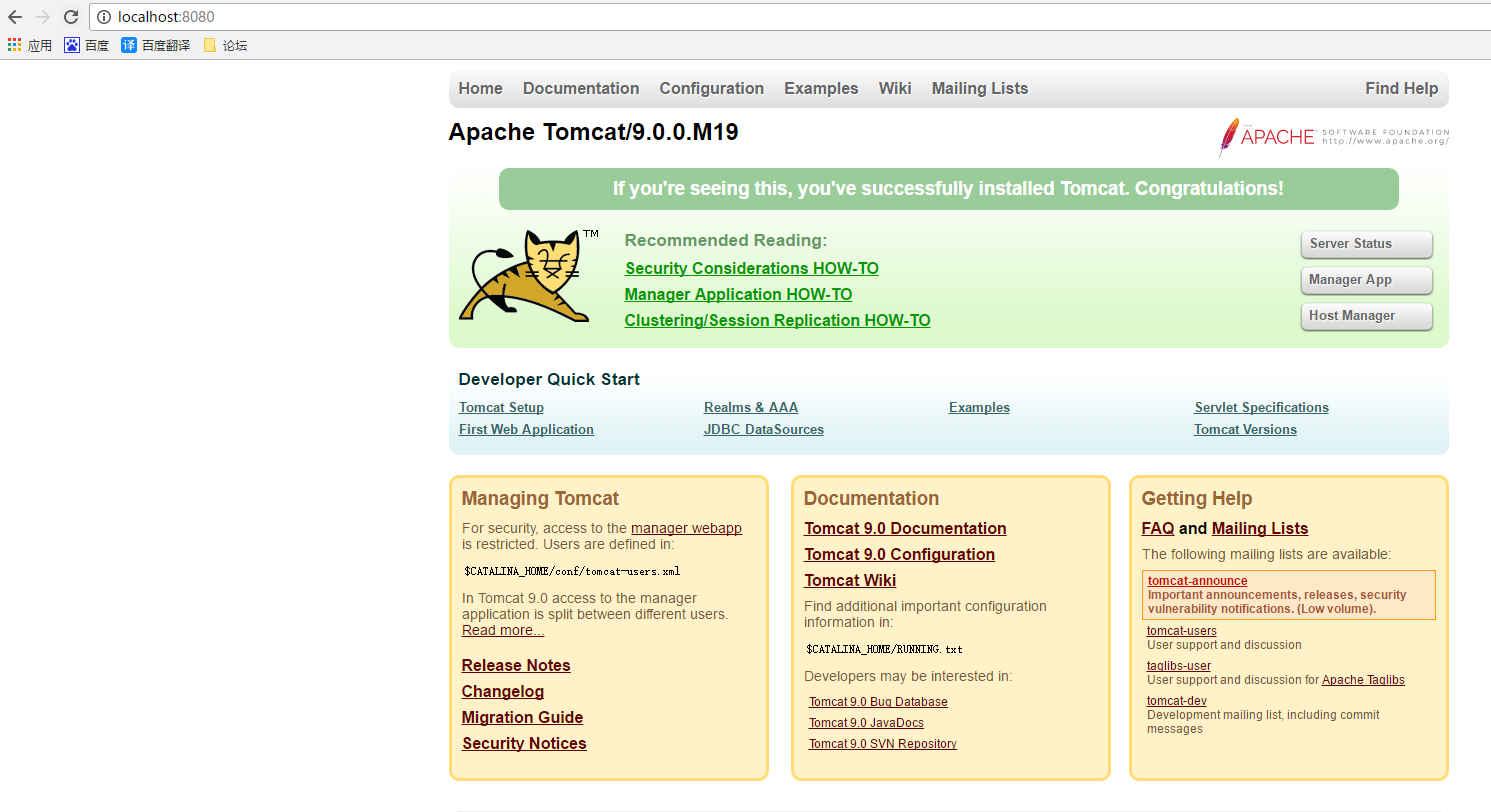The height and width of the screenshot is (812, 1491).
Task: Click the Server Status button
Action: coord(1366,244)
